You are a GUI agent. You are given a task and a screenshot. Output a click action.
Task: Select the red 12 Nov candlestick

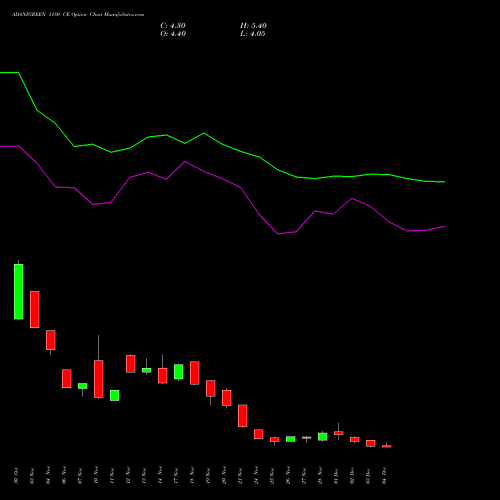tap(131, 364)
